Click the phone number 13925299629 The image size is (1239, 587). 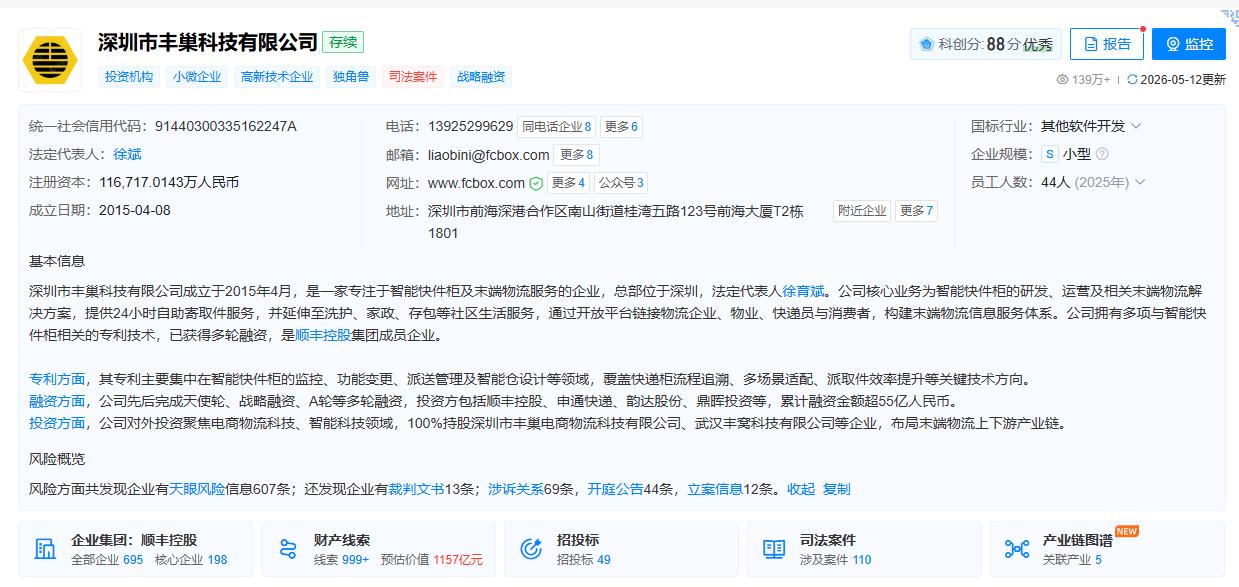tap(470, 127)
